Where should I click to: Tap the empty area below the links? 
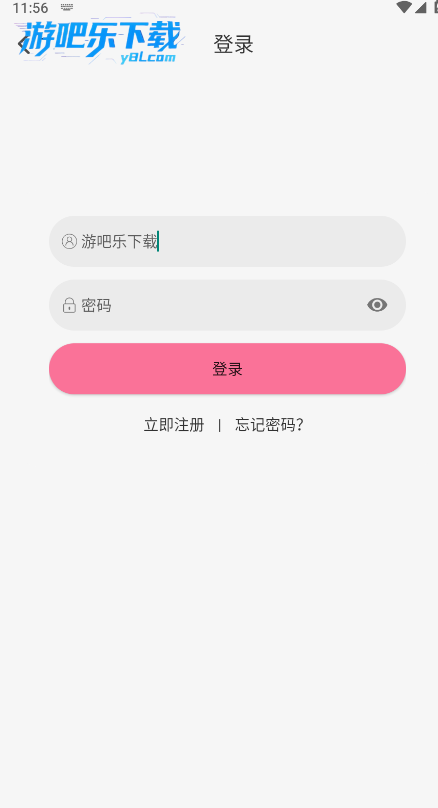point(219,618)
